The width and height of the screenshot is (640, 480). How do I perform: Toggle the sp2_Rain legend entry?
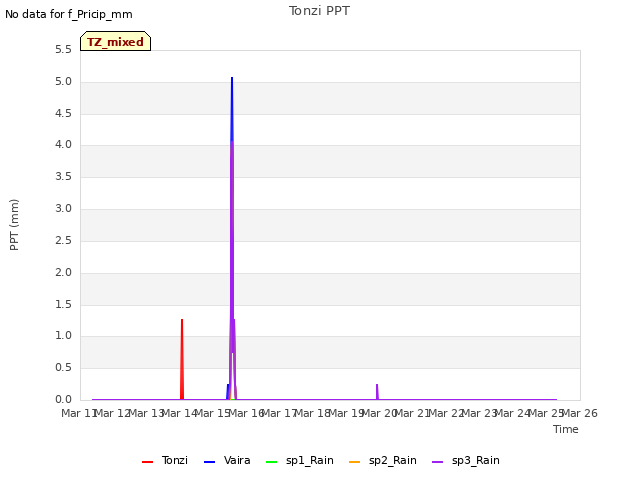(x=383, y=460)
